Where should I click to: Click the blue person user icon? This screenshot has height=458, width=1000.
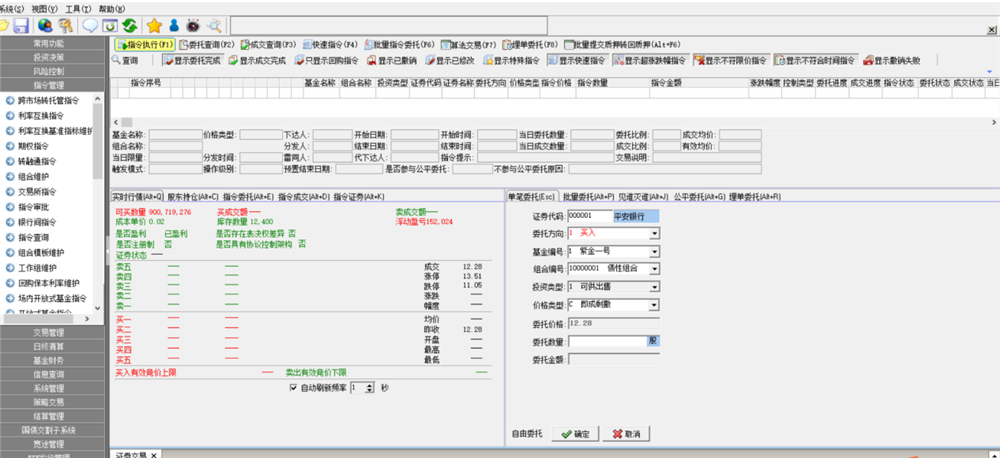coord(173,26)
